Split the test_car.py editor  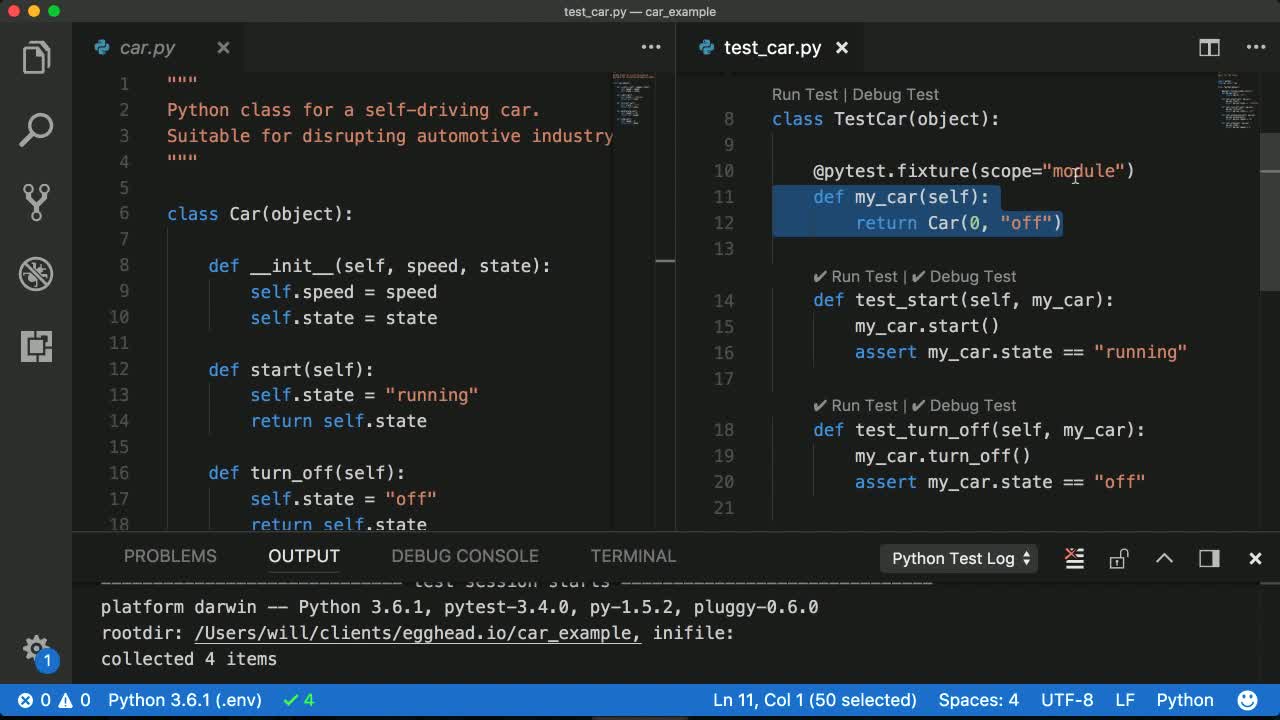[x=1209, y=48]
